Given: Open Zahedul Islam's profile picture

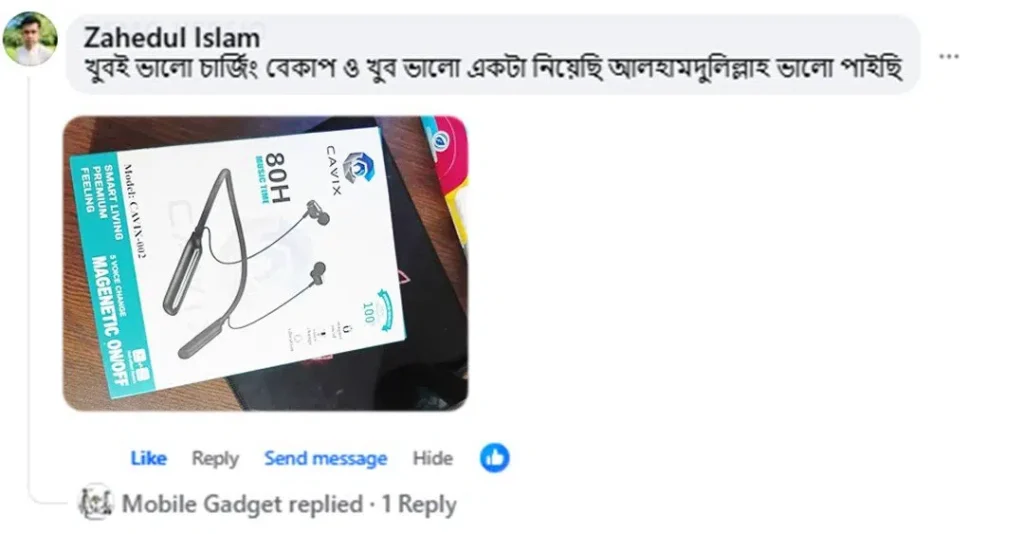Looking at the screenshot, I should (x=30, y=39).
